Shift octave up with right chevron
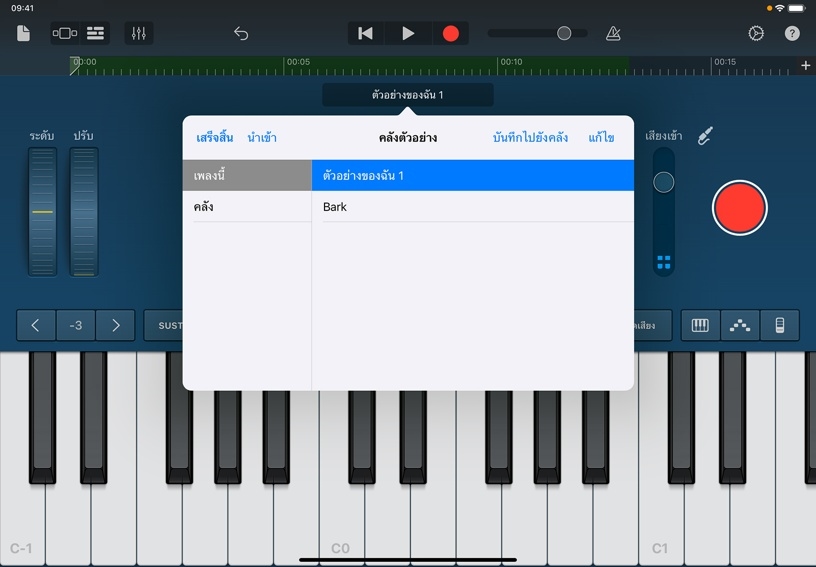The image size is (816, 567). click(115, 325)
